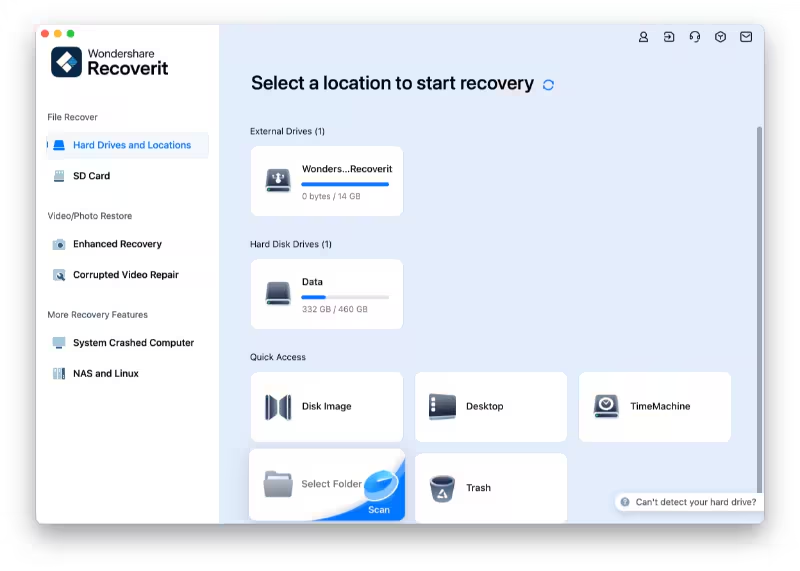Screen dimensions: 800x571
Task: Open NAS and Linux recovery
Action: pyautogui.click(x=105, y=374)
